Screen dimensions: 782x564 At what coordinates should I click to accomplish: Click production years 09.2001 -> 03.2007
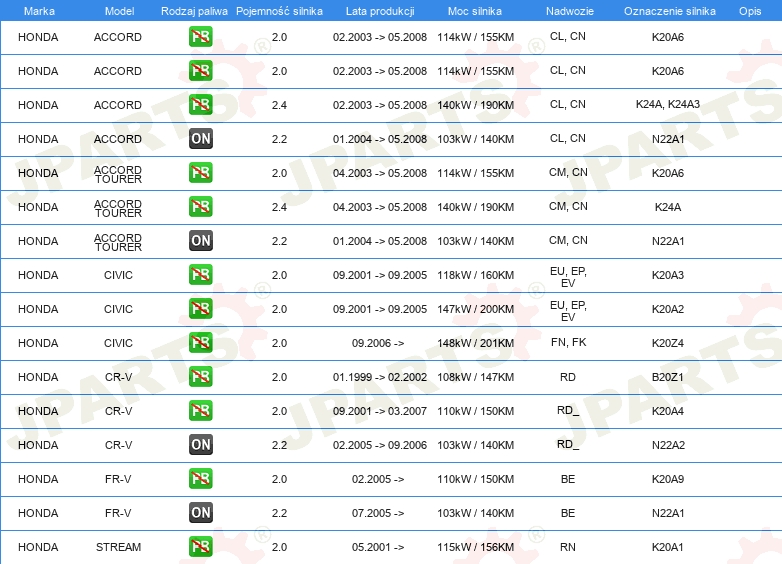(x=380, y=411)
